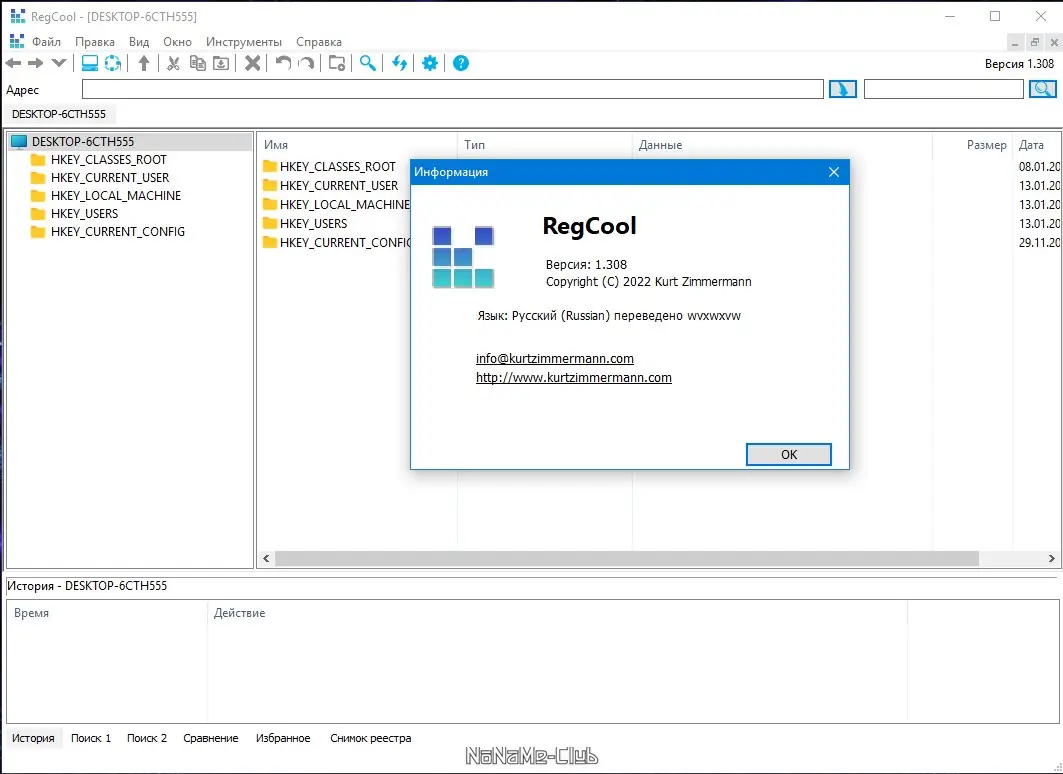This screenshot has width=1063, height=774.
Task: Open the history dropdown arrow in toolbar
Action: click(x=59, y=64)
